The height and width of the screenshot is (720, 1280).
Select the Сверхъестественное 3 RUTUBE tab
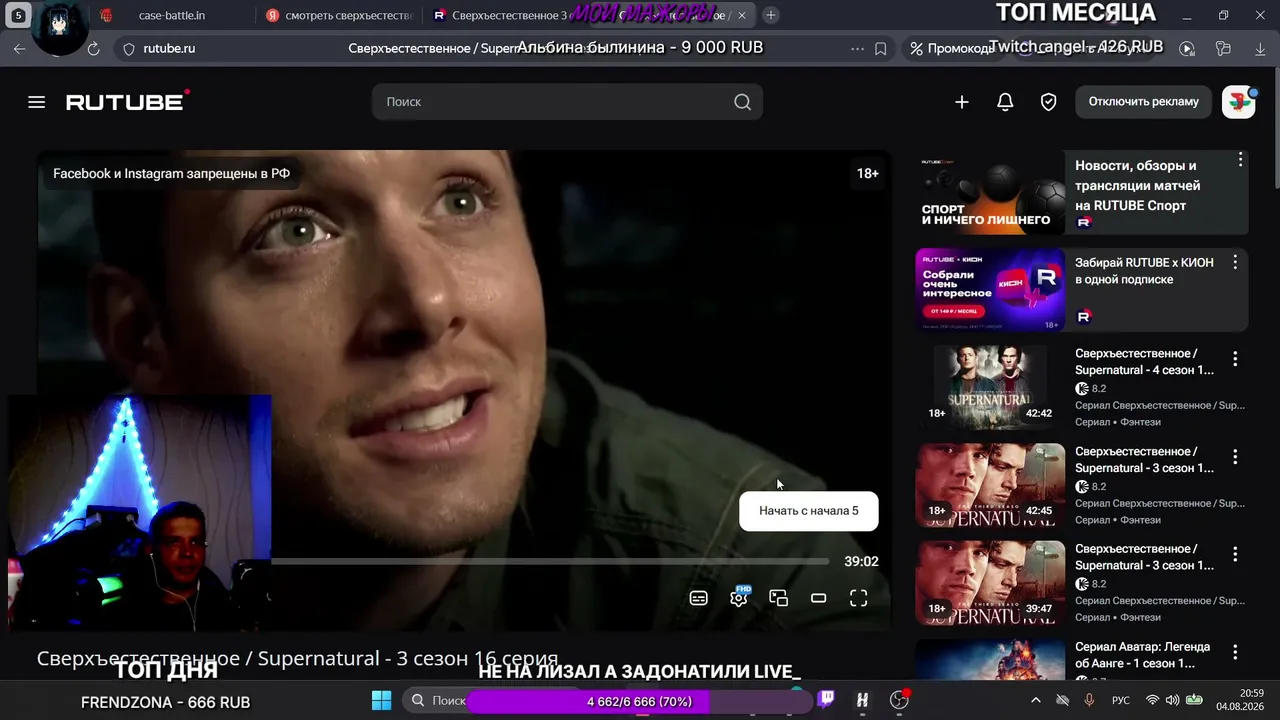point(508,15)
